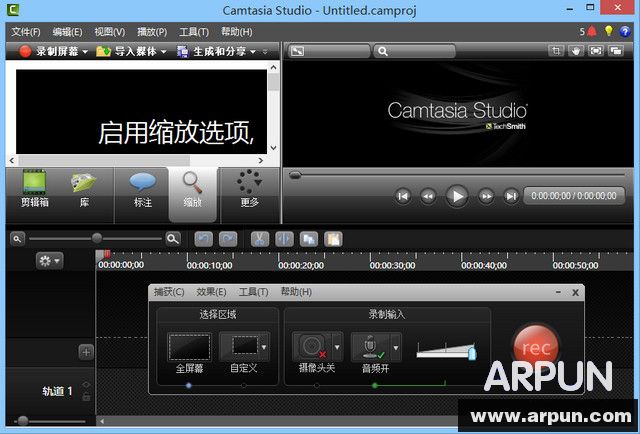Click the split clip icon

(x=284, y=239)
